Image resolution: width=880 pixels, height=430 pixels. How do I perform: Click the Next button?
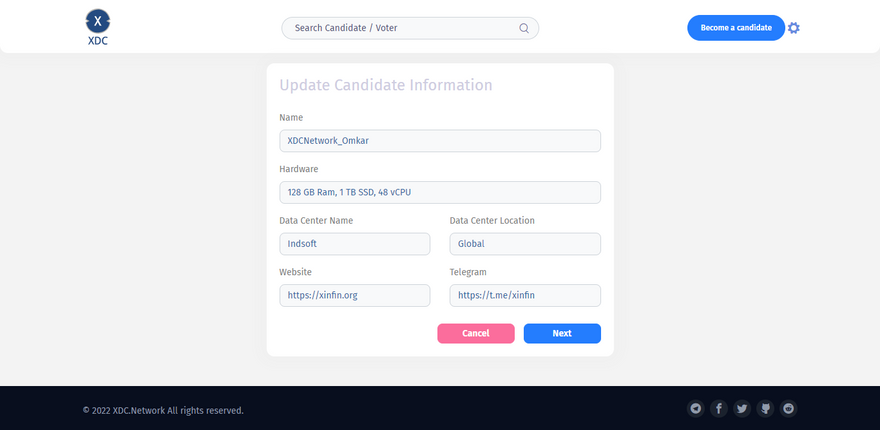562,333
